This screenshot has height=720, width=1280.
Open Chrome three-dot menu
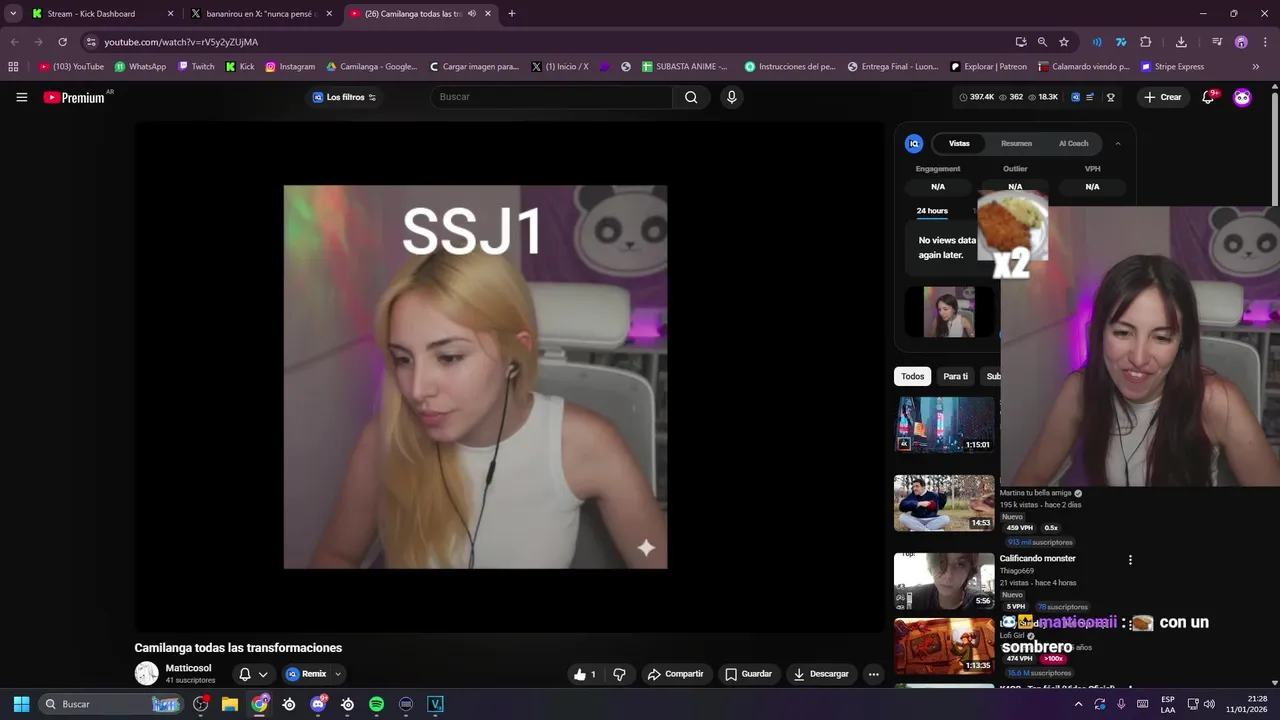[1265, 42]
